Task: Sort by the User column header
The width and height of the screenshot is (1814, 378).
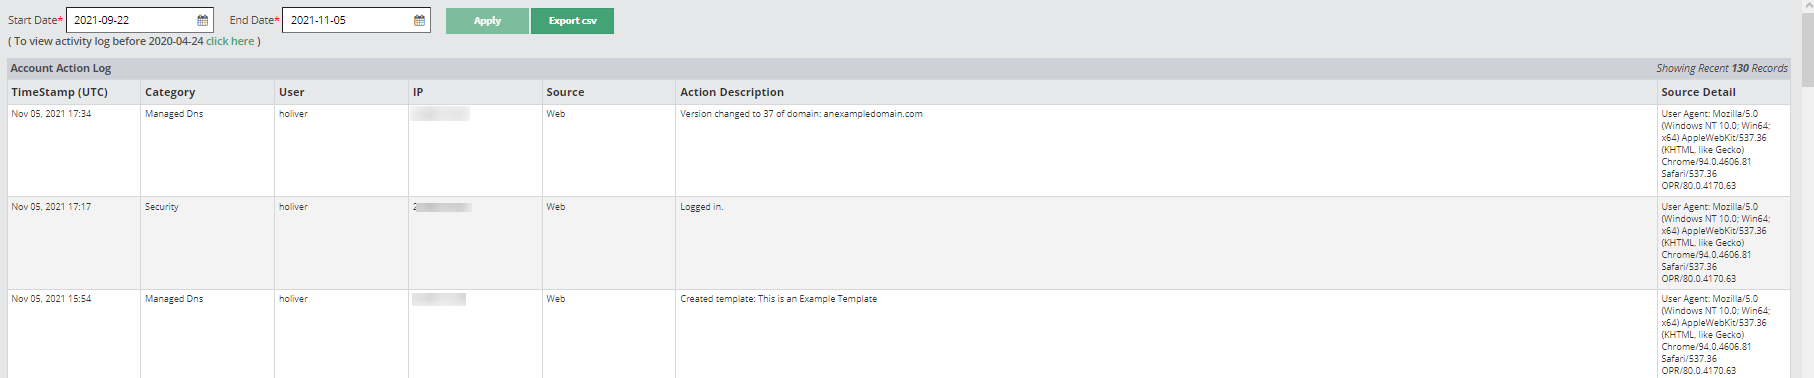Action: 292,92
